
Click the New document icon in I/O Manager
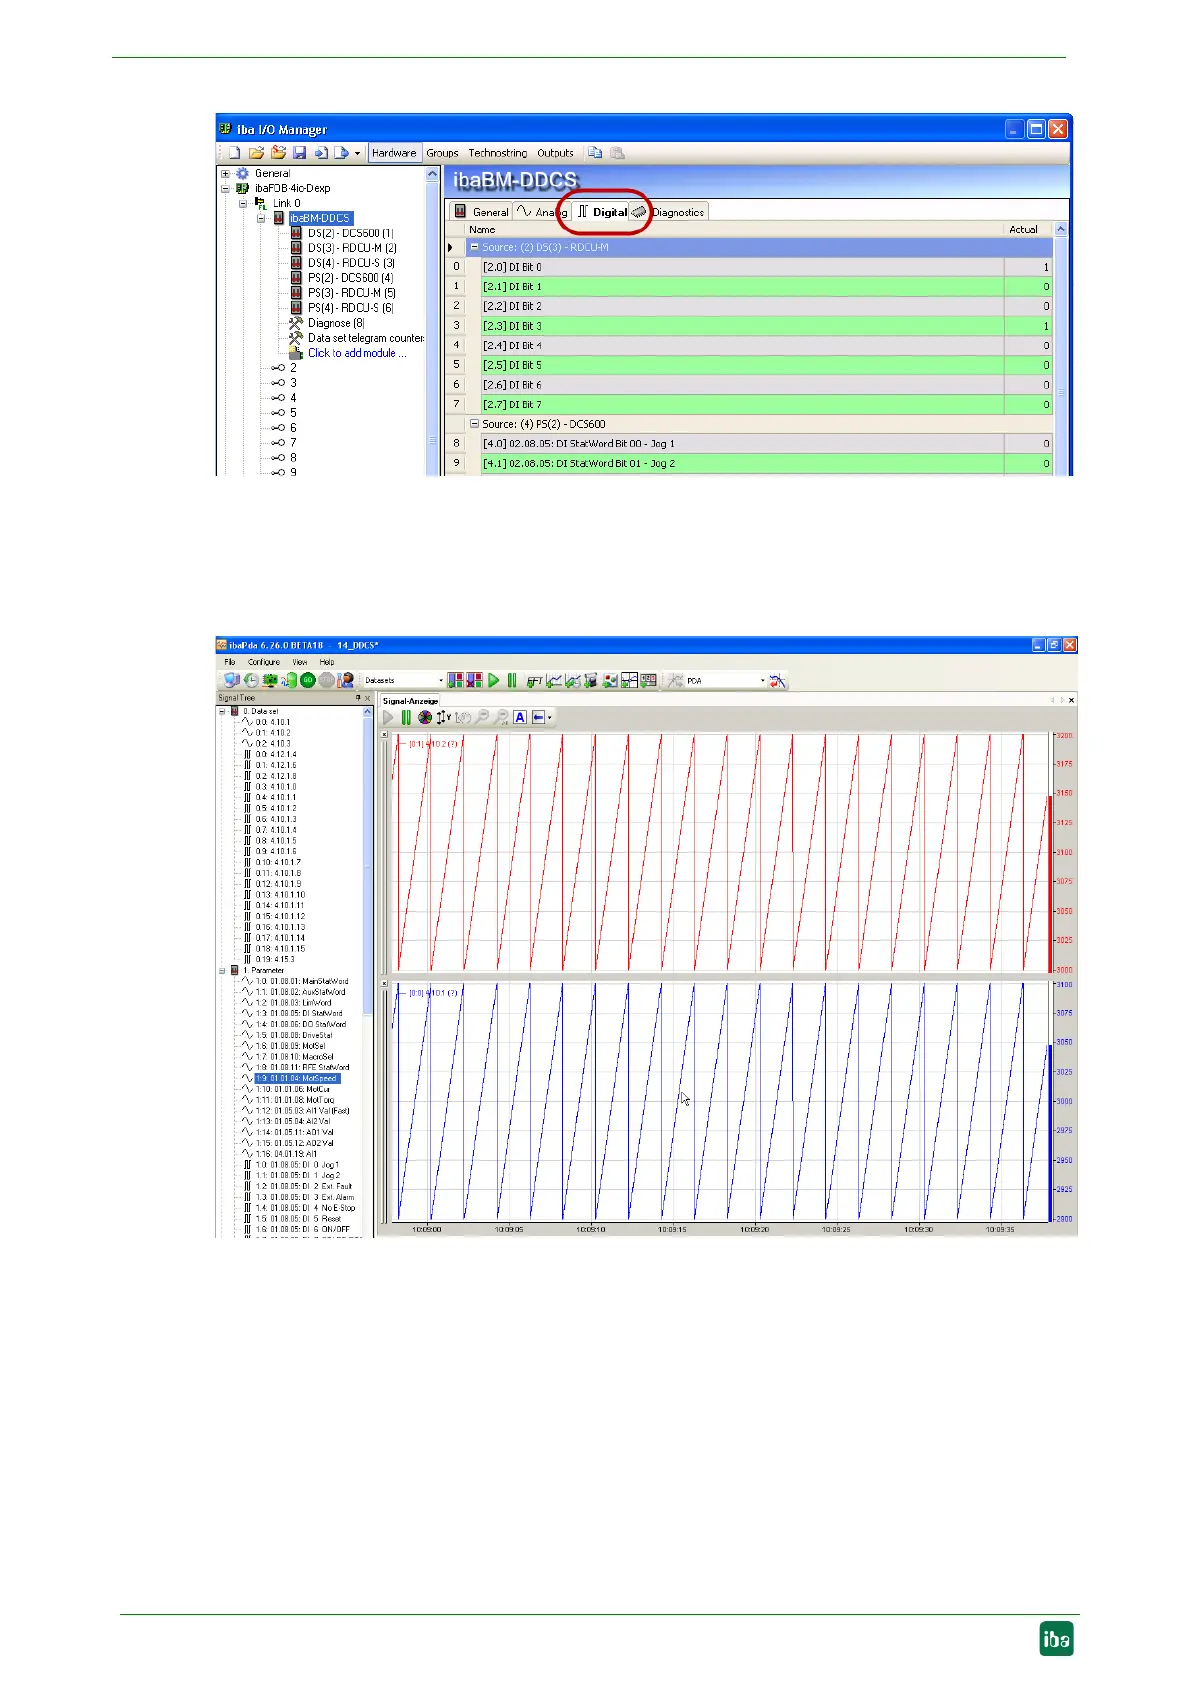tap(234, 153)
